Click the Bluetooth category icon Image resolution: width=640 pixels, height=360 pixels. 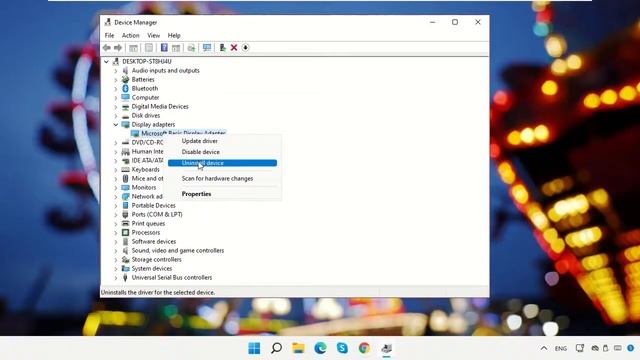click(x=125, y=89)
